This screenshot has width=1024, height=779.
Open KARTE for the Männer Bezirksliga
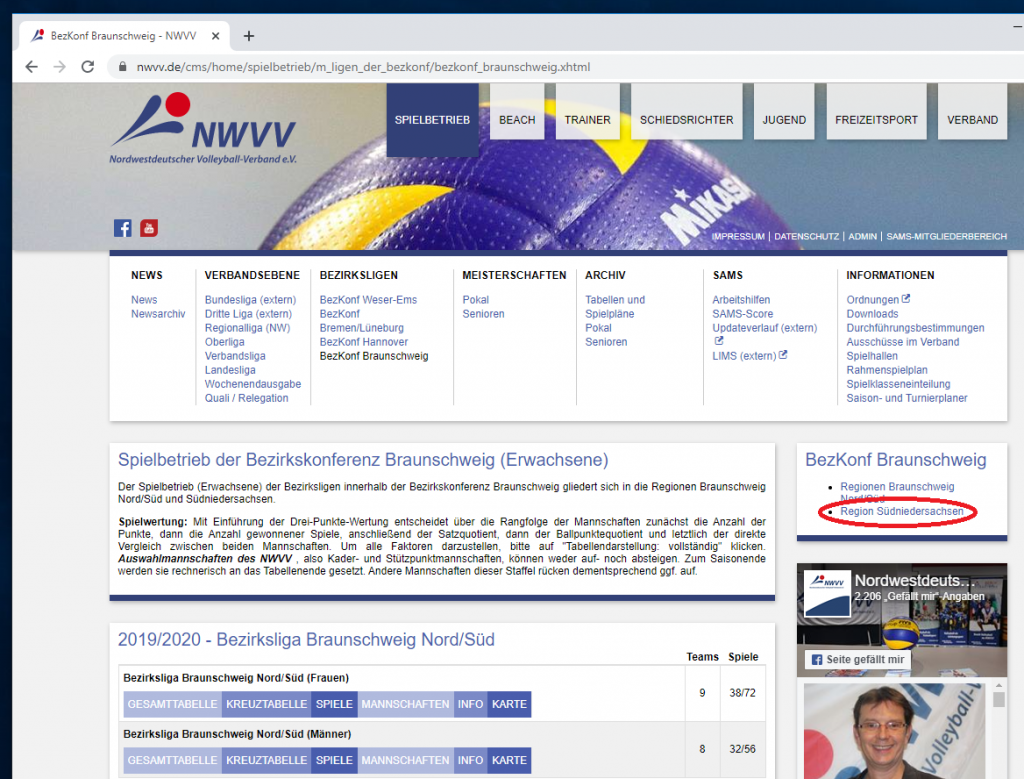[509, 760]
